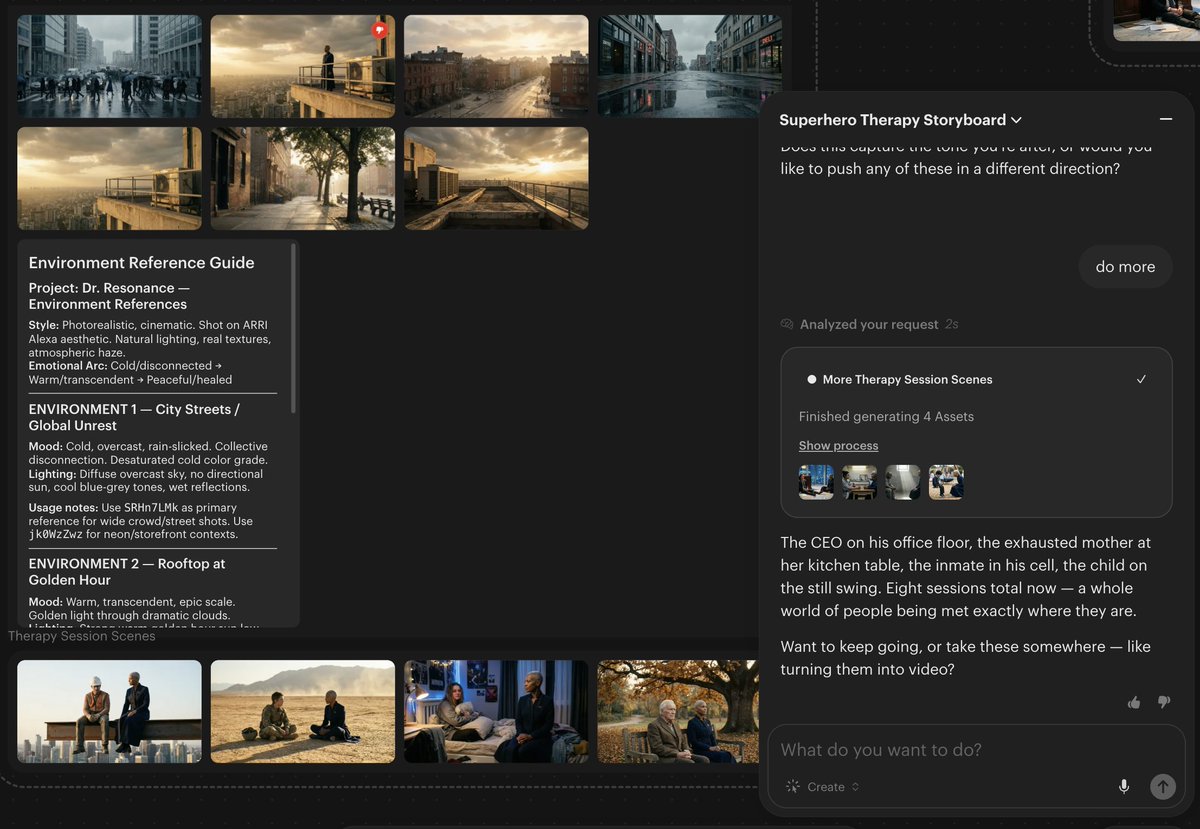Screen dimensions: 1200x829
Task: Select the rainy crowd with umbrellas image
Action: point(109,66)
